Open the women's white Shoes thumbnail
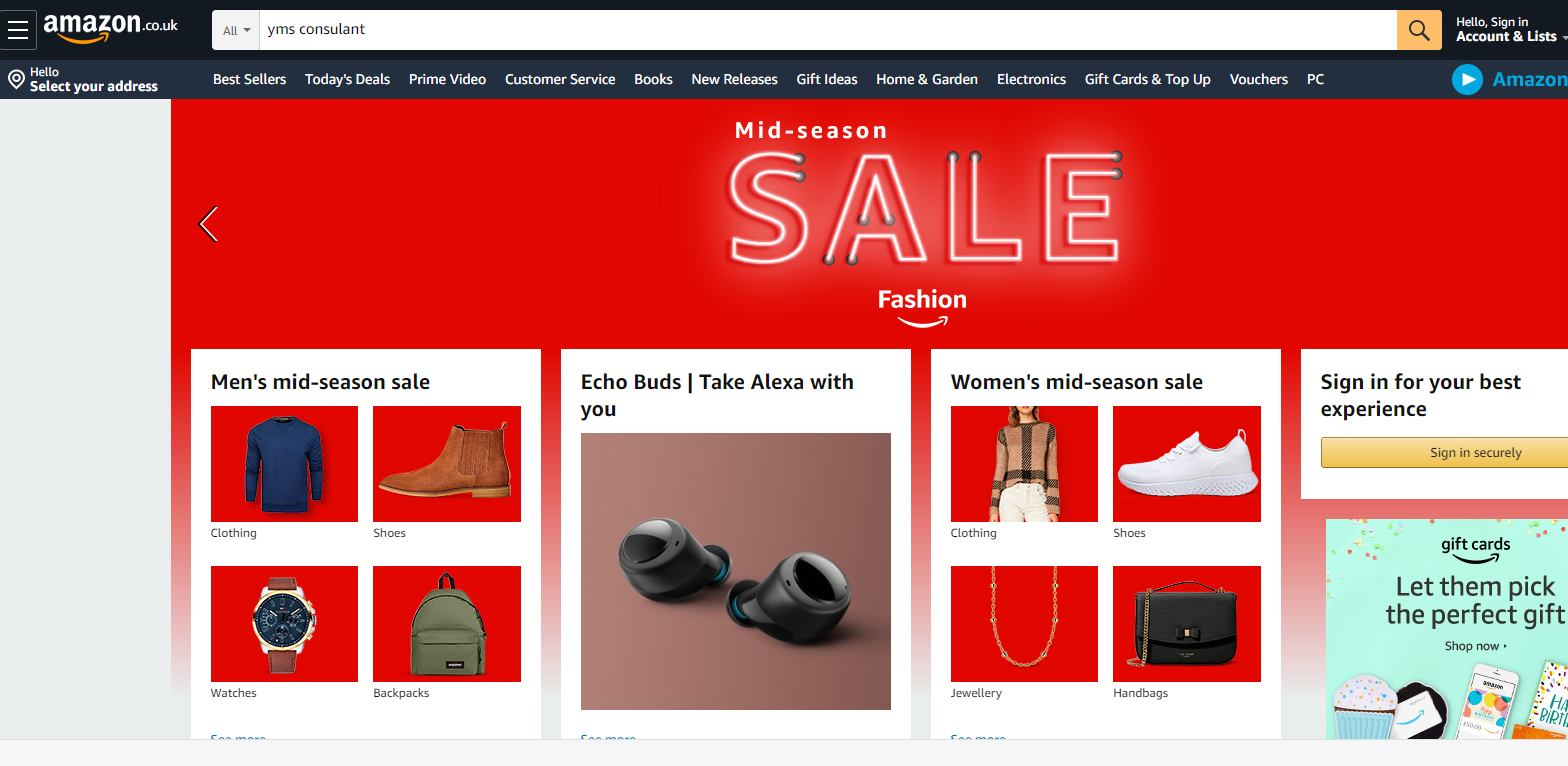 click(1187, 464)
